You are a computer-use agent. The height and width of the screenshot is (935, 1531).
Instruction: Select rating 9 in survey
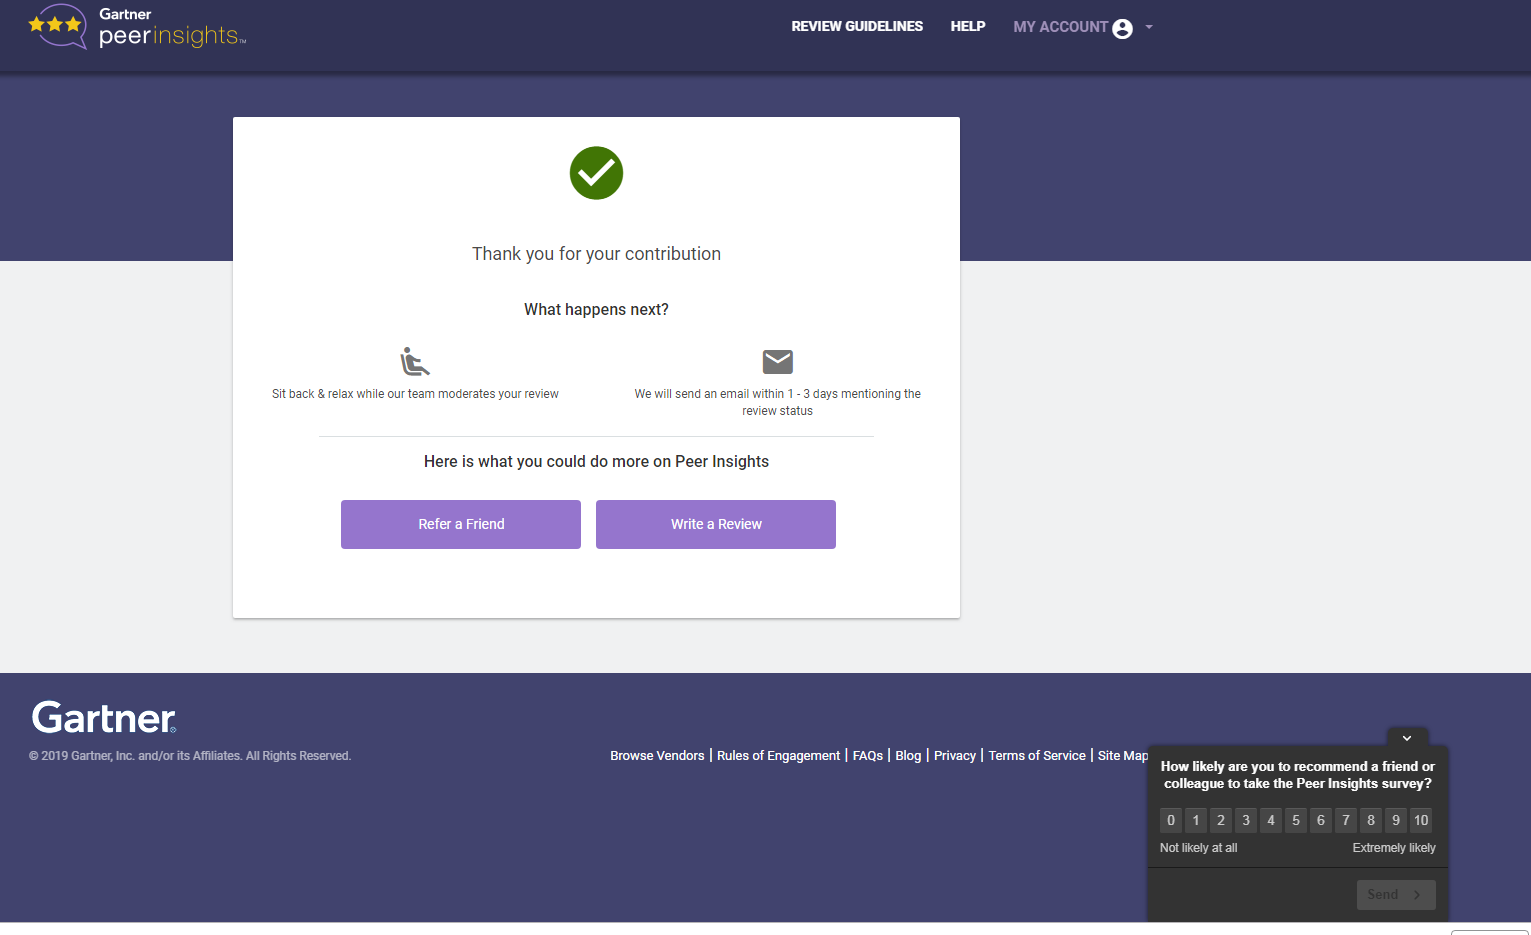pos(1396,820)
